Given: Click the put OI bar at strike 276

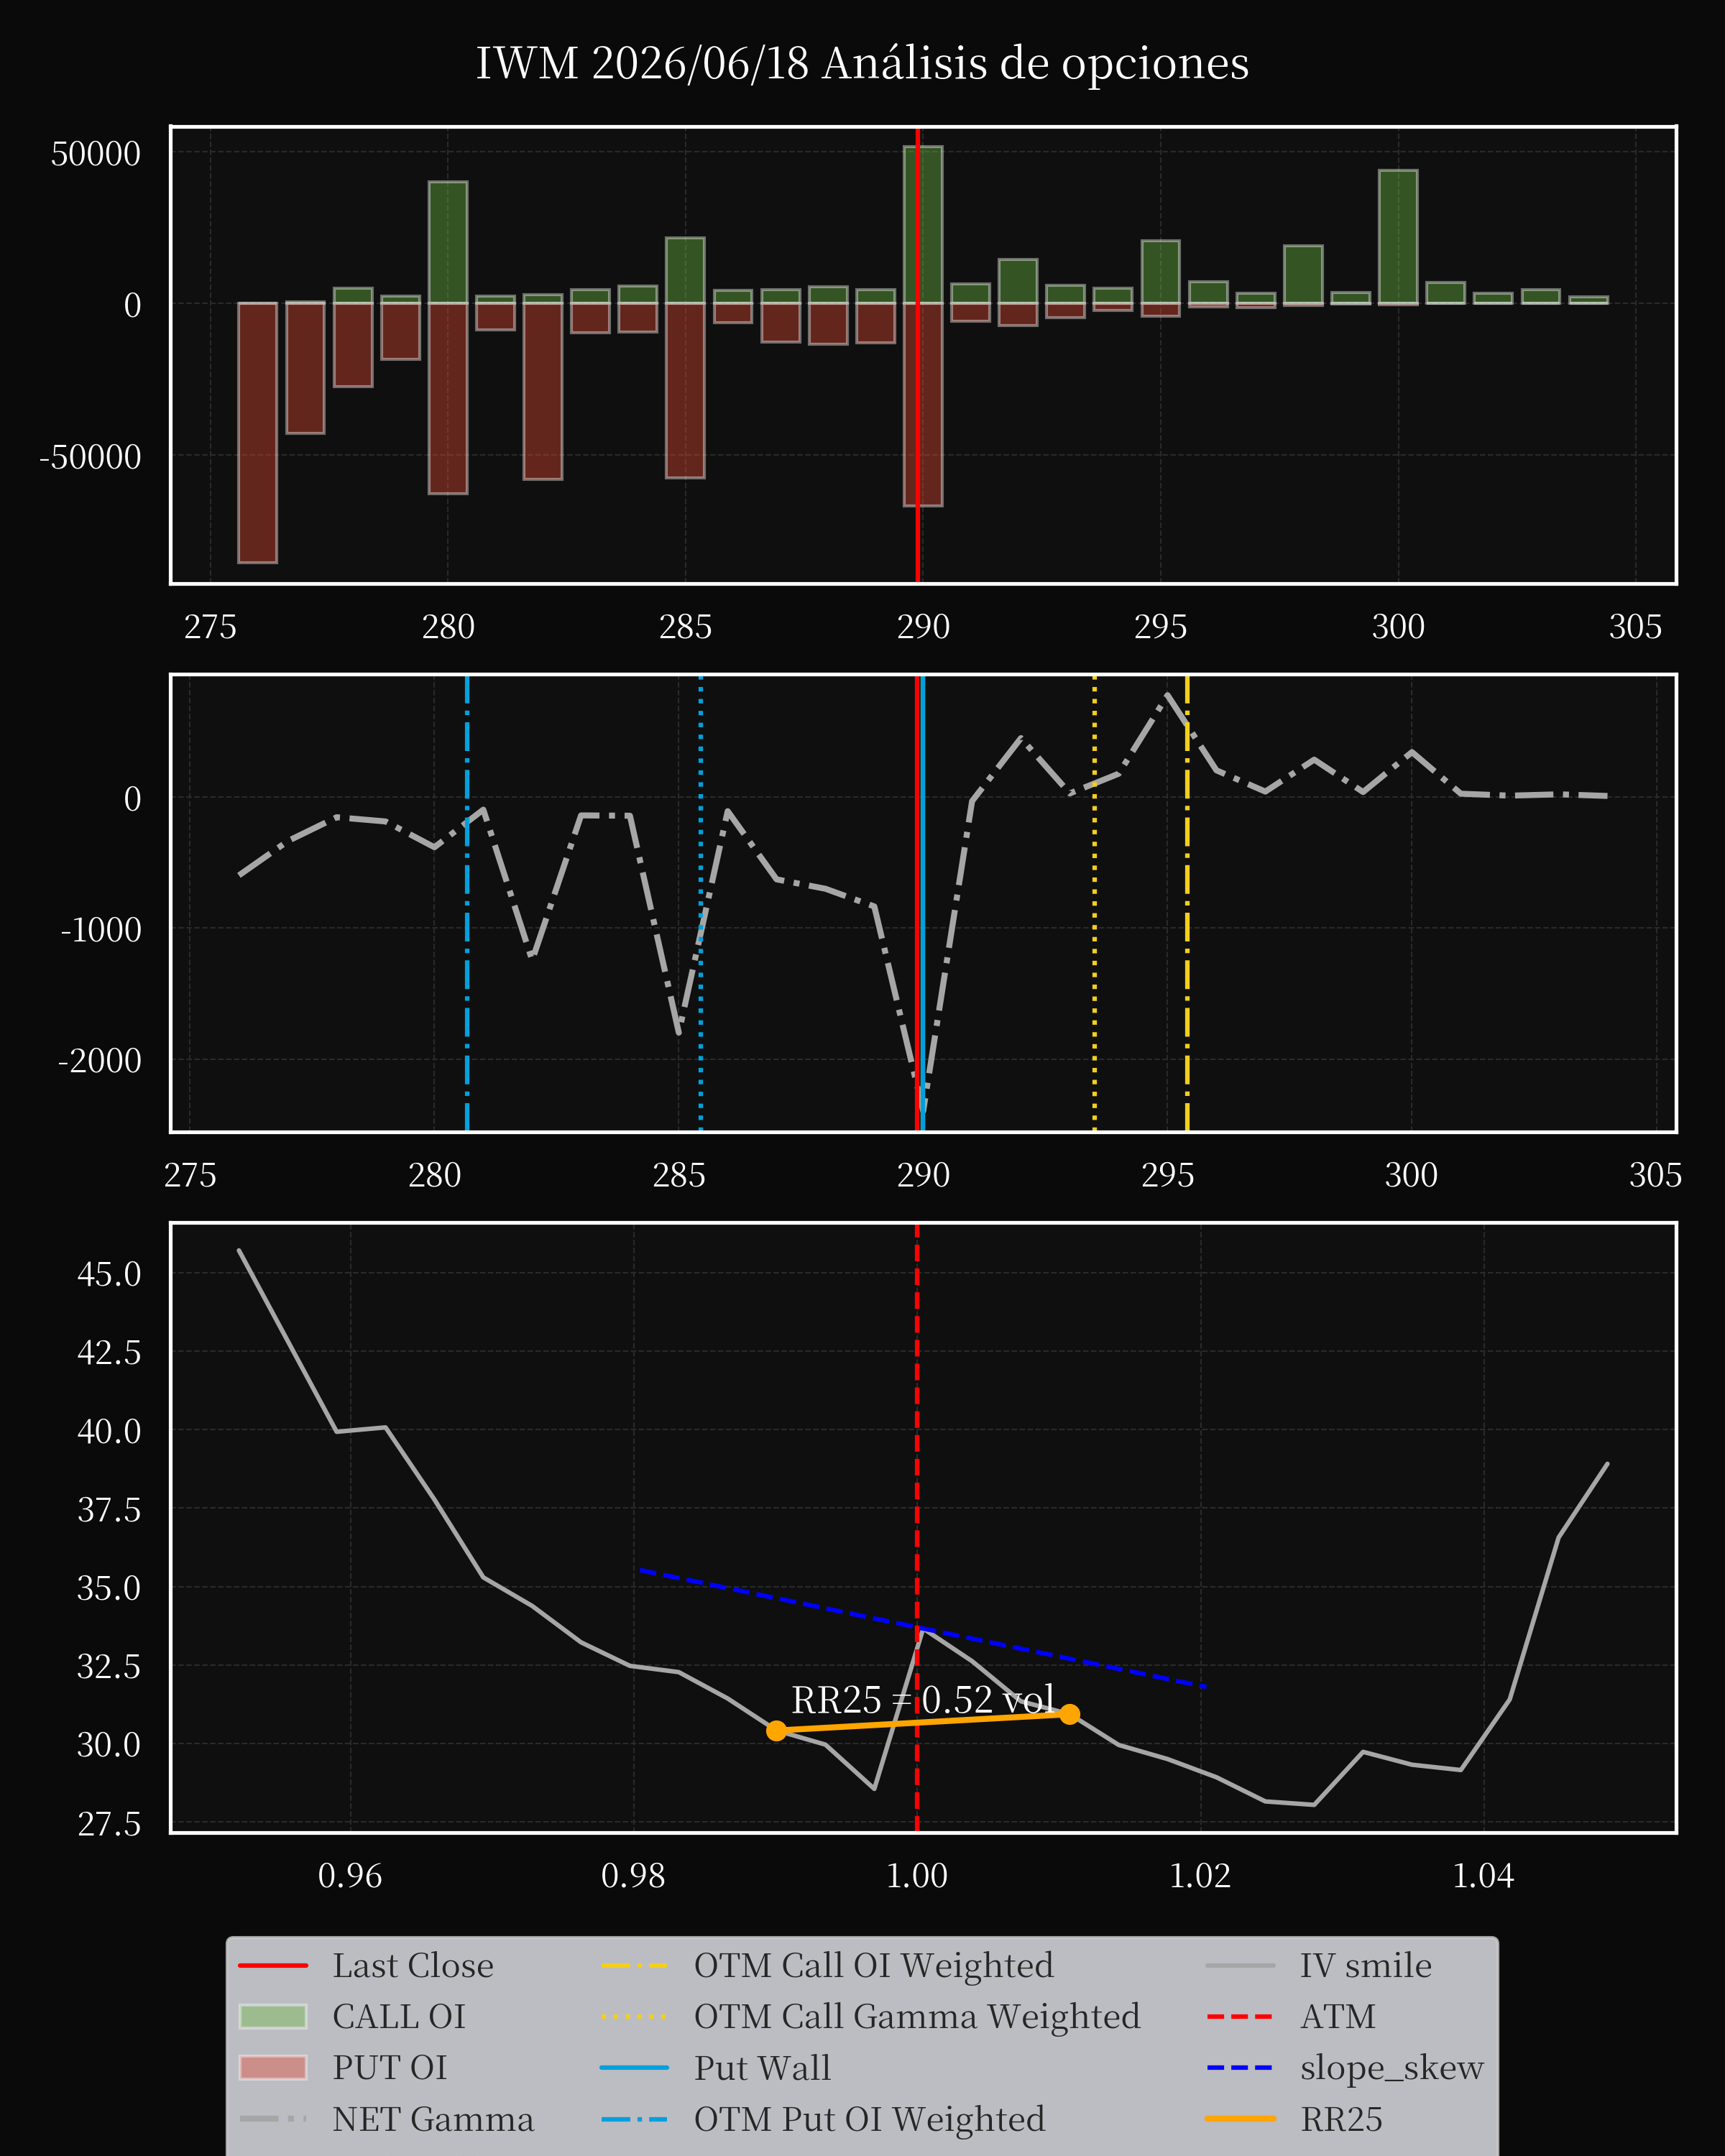Looking at the screenshot, I should click(257, 433).
